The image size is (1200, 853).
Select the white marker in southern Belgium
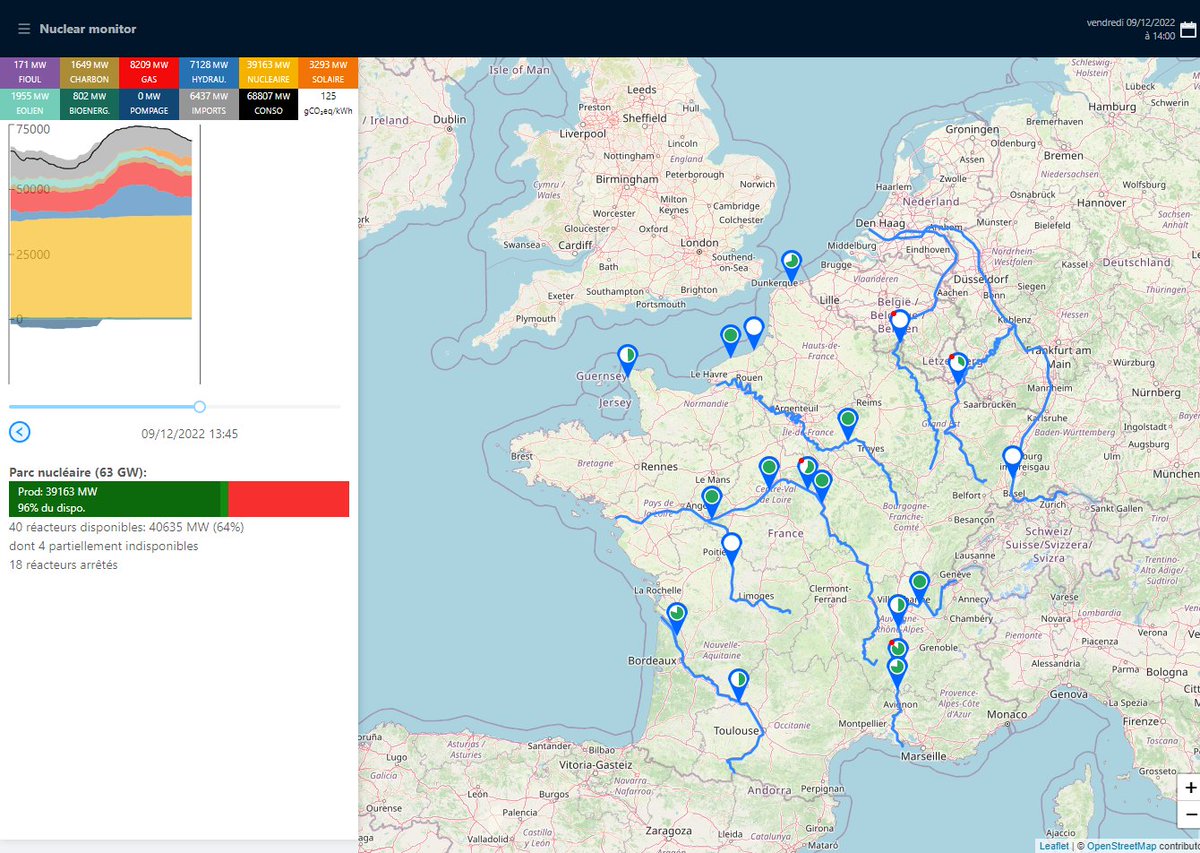900,326
